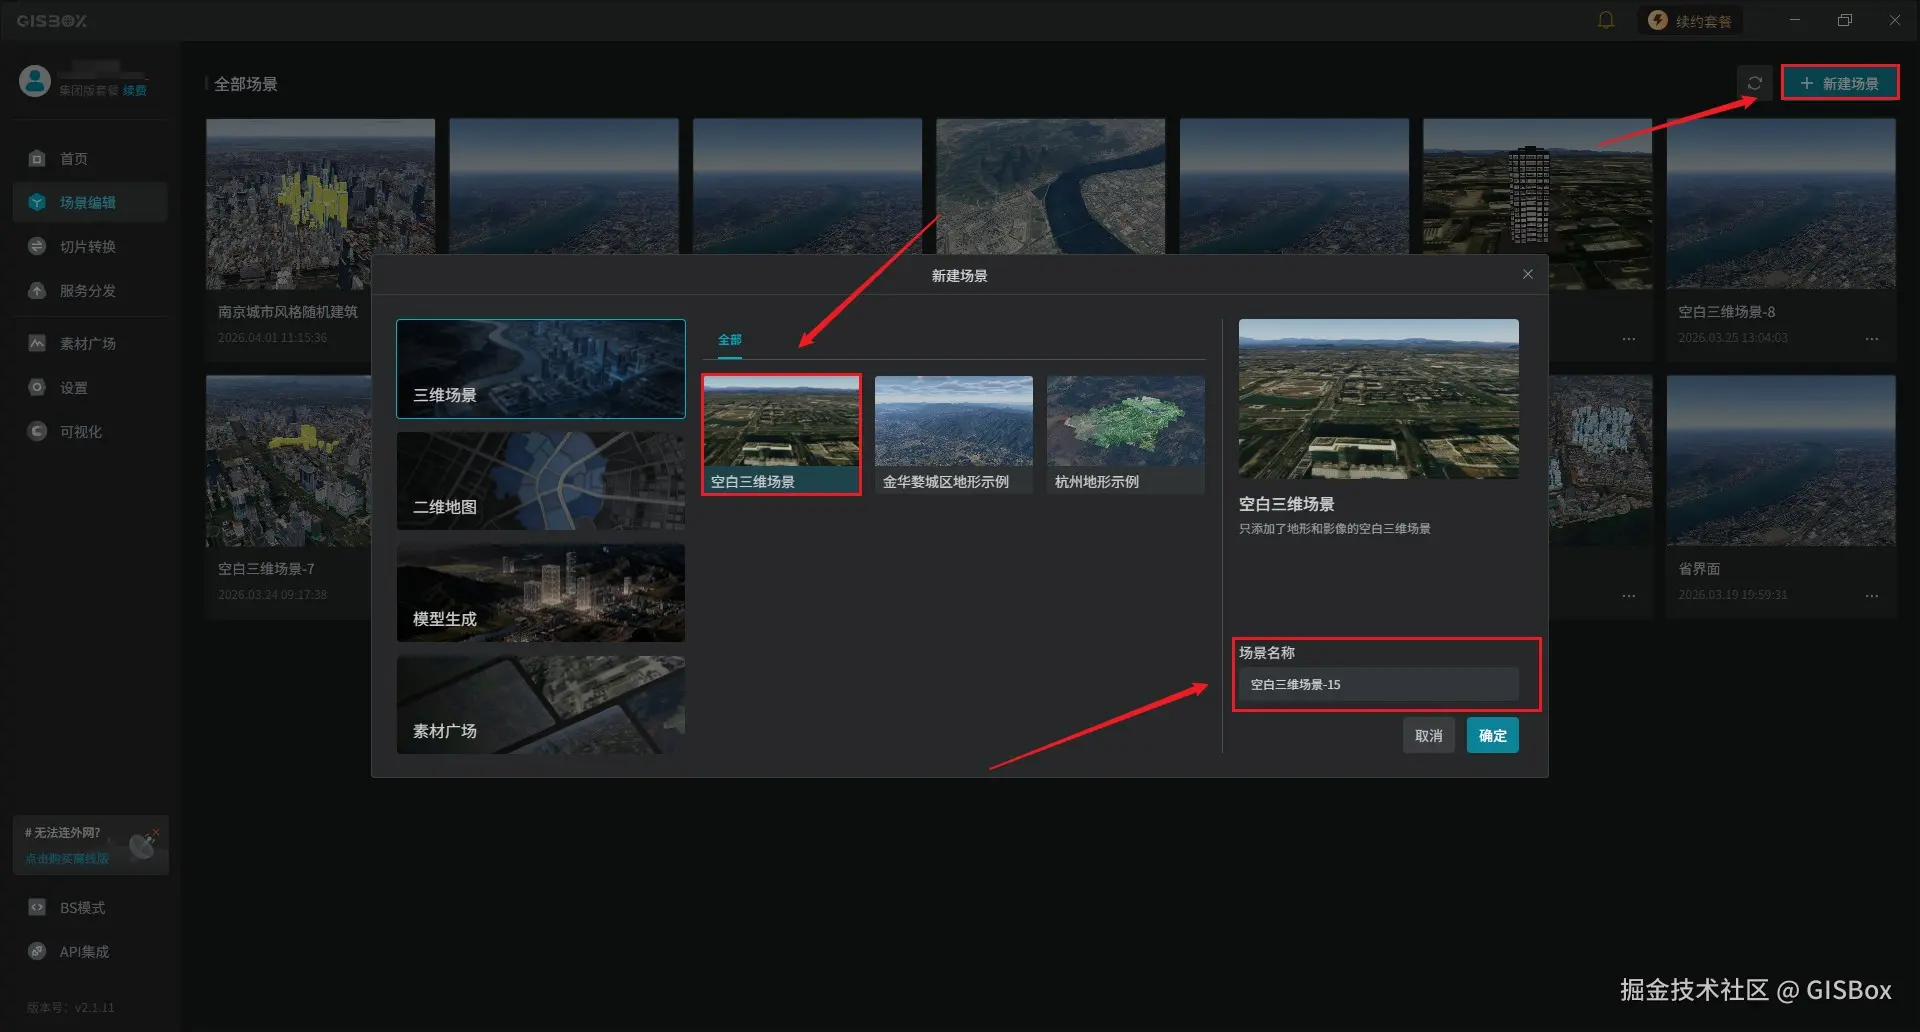Screen dimensions: 1920x1032
Task: Choose the 三维场景 category card
Action: [541, 368]
